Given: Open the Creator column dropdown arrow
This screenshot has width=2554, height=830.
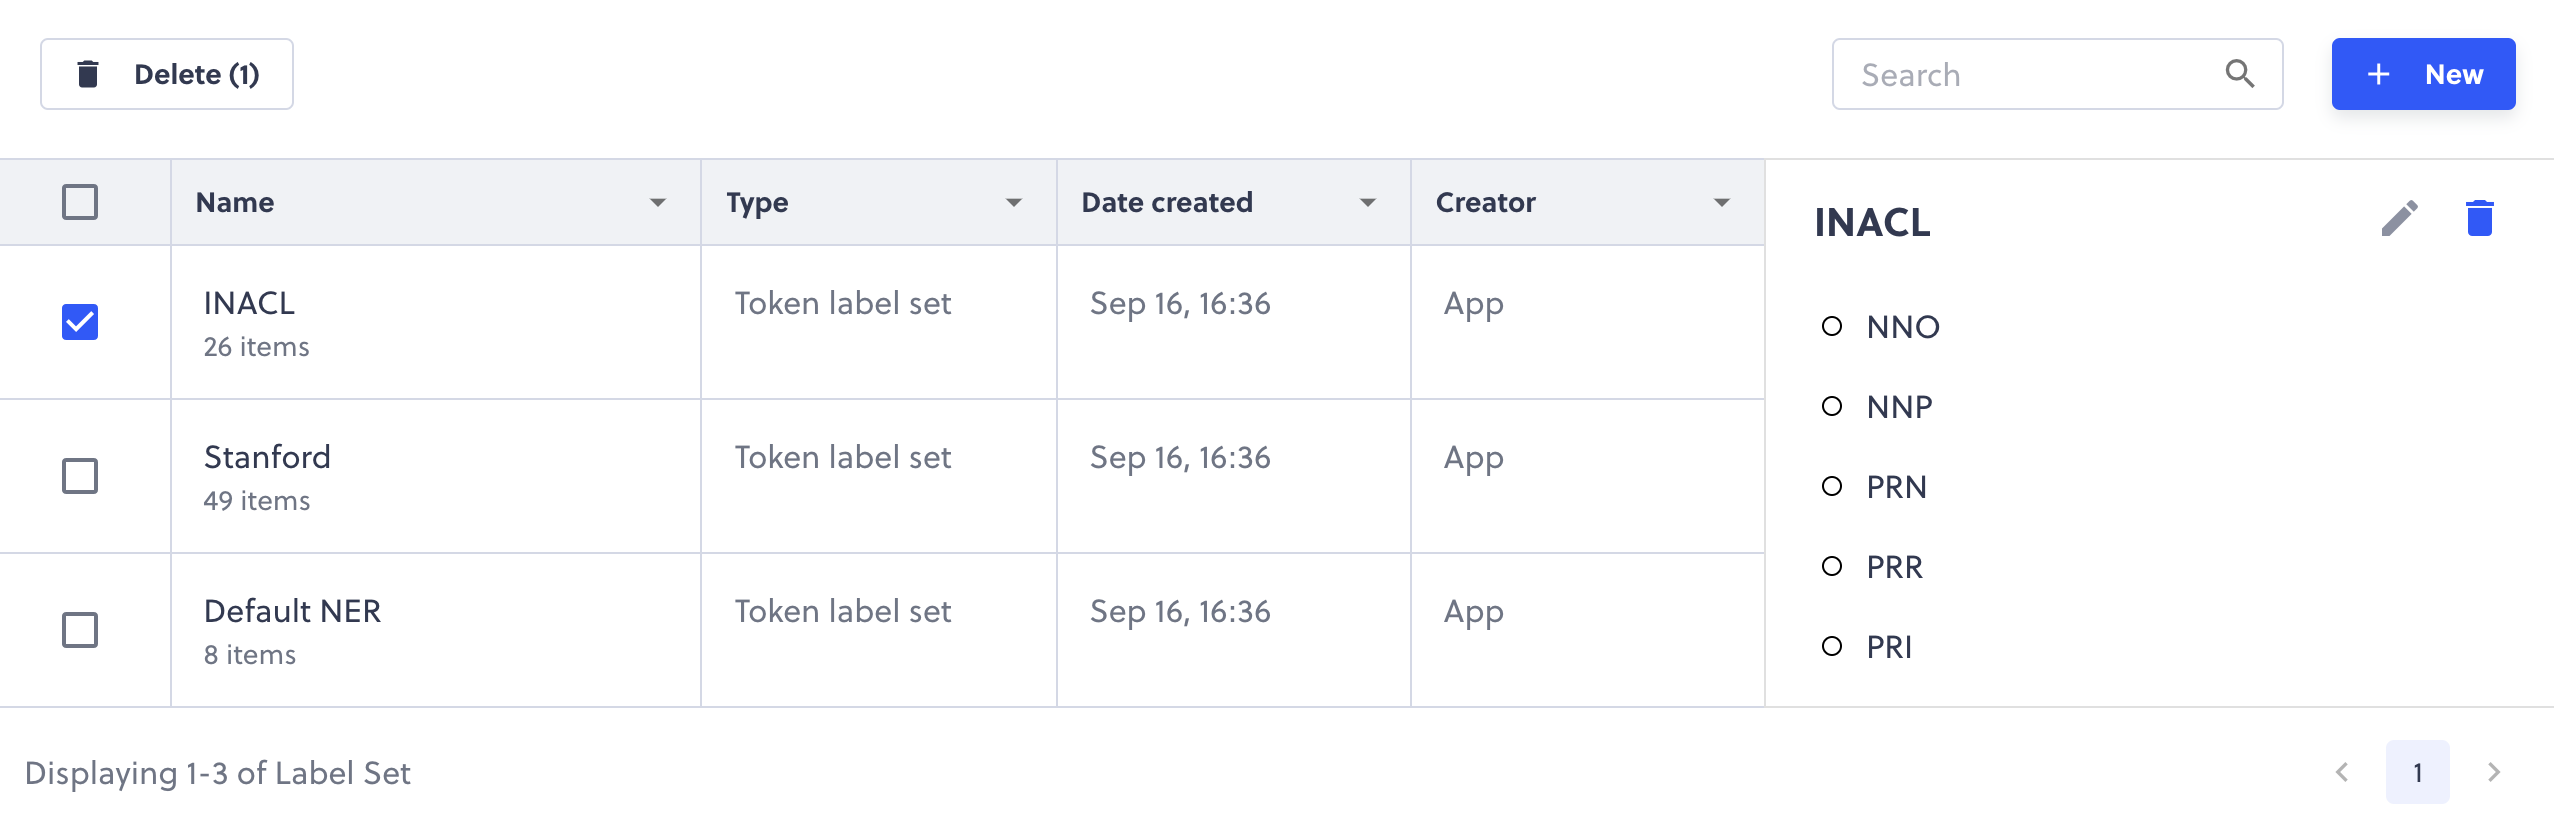Looking at the screenshot, I should 1722,203.
